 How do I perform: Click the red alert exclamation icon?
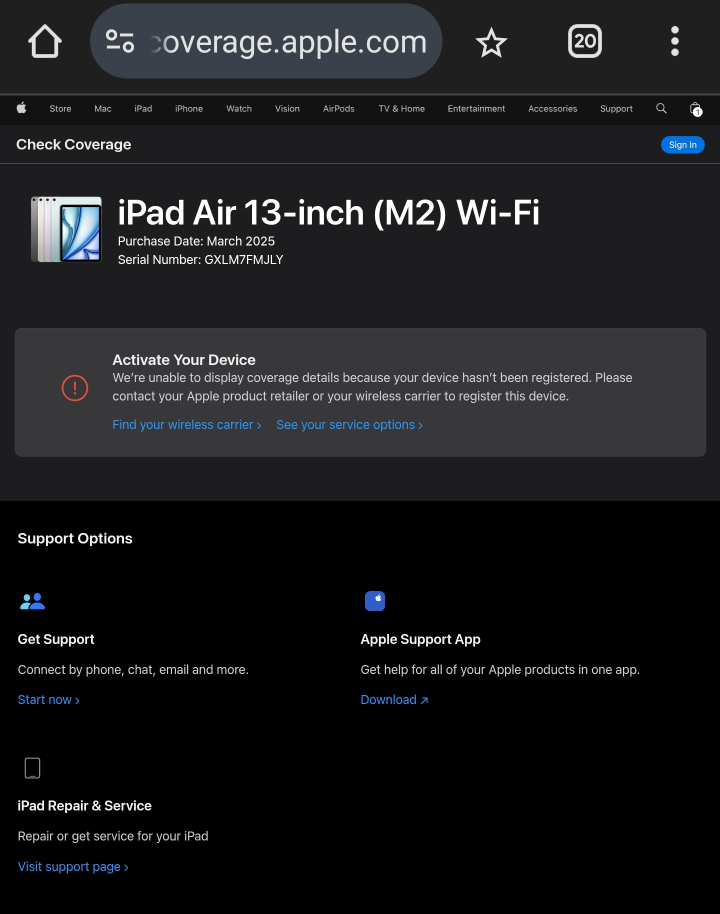75,388
